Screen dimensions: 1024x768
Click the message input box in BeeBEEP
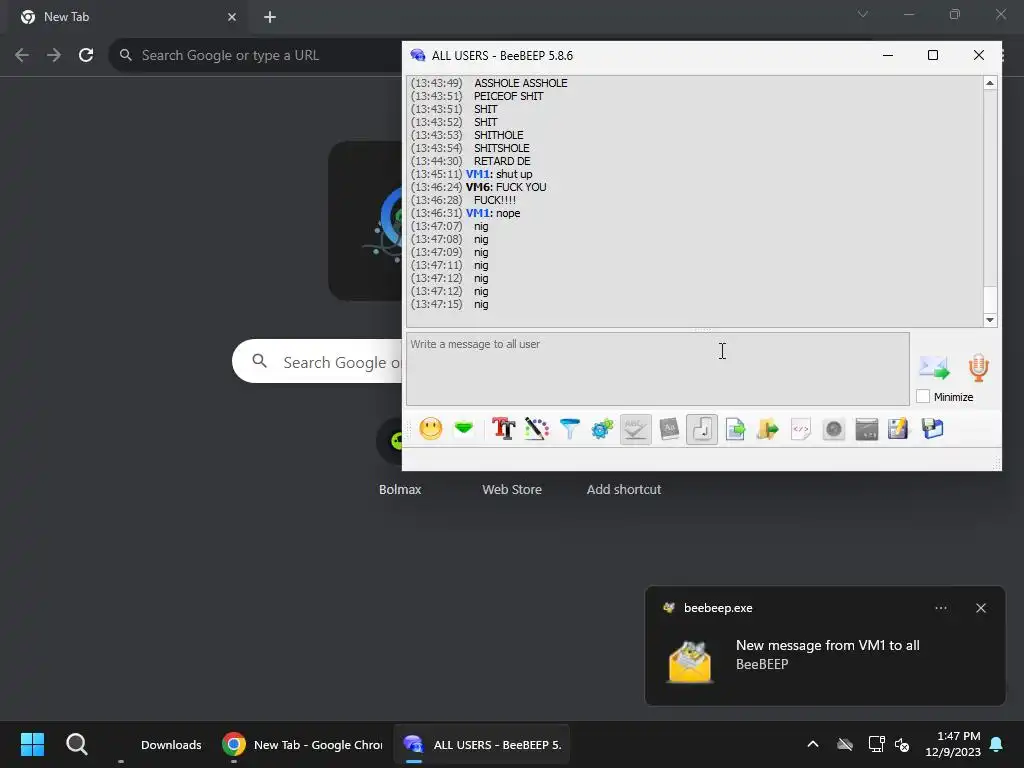pyautogui.click(x=658, y=369)
